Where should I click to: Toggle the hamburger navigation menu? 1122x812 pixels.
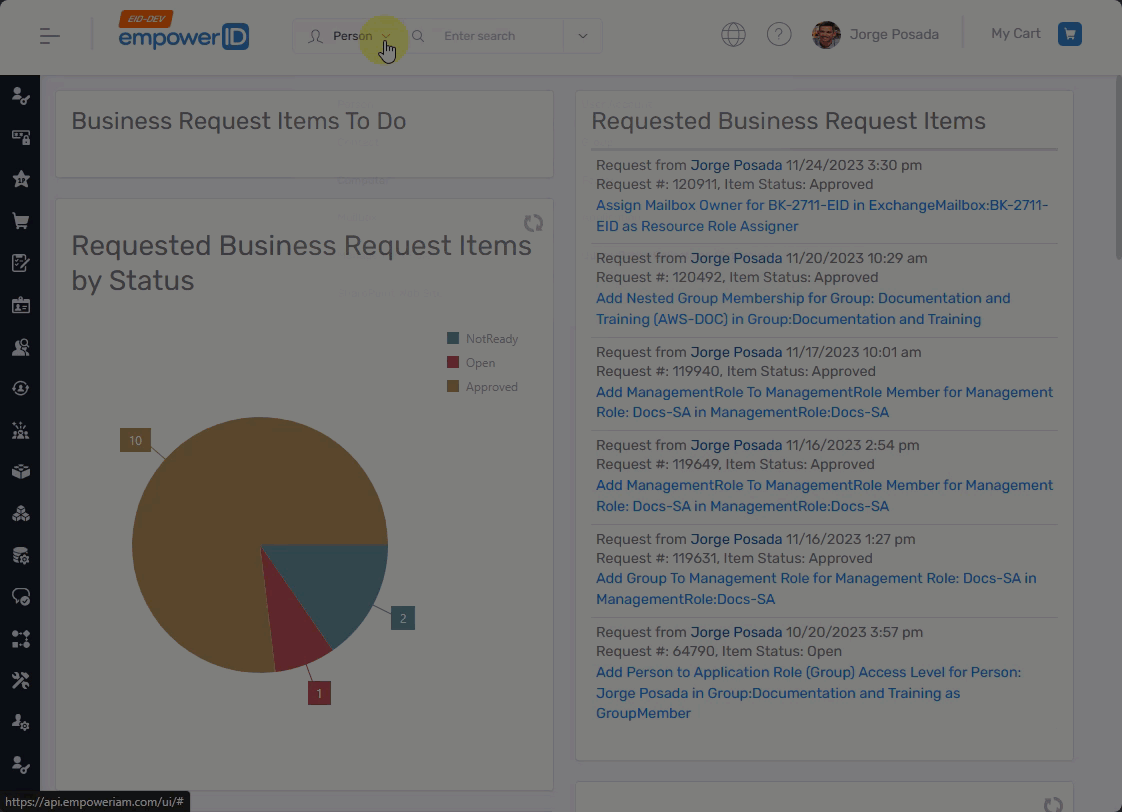(x=50, y=36)
